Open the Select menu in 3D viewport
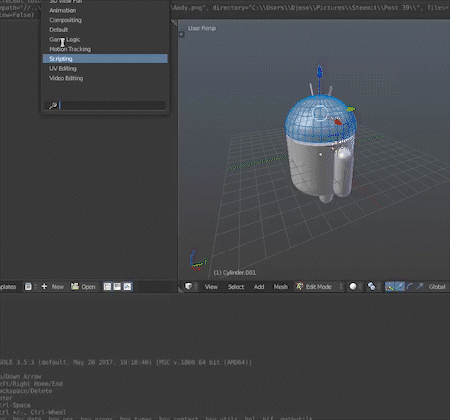The image size is (450, 420). click(x=236, y=287)
